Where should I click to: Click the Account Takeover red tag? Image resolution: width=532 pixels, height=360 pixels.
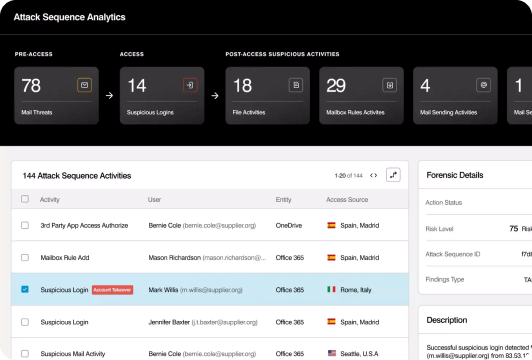[112, 290]
